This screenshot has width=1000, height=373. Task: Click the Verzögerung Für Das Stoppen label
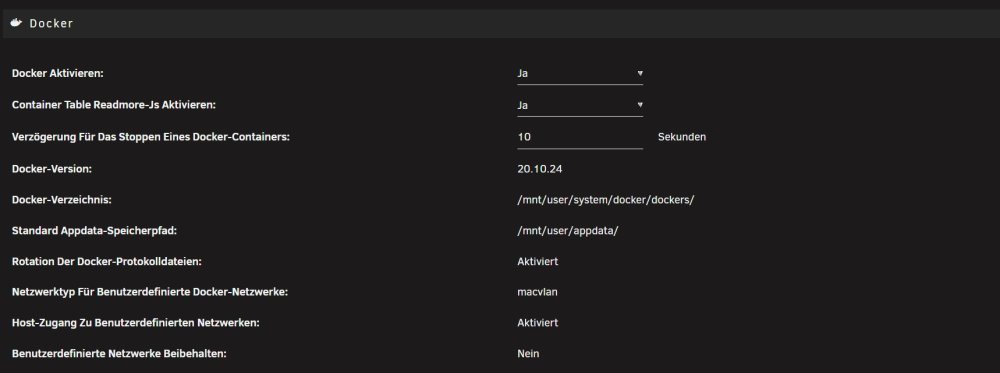coord(151,136)
